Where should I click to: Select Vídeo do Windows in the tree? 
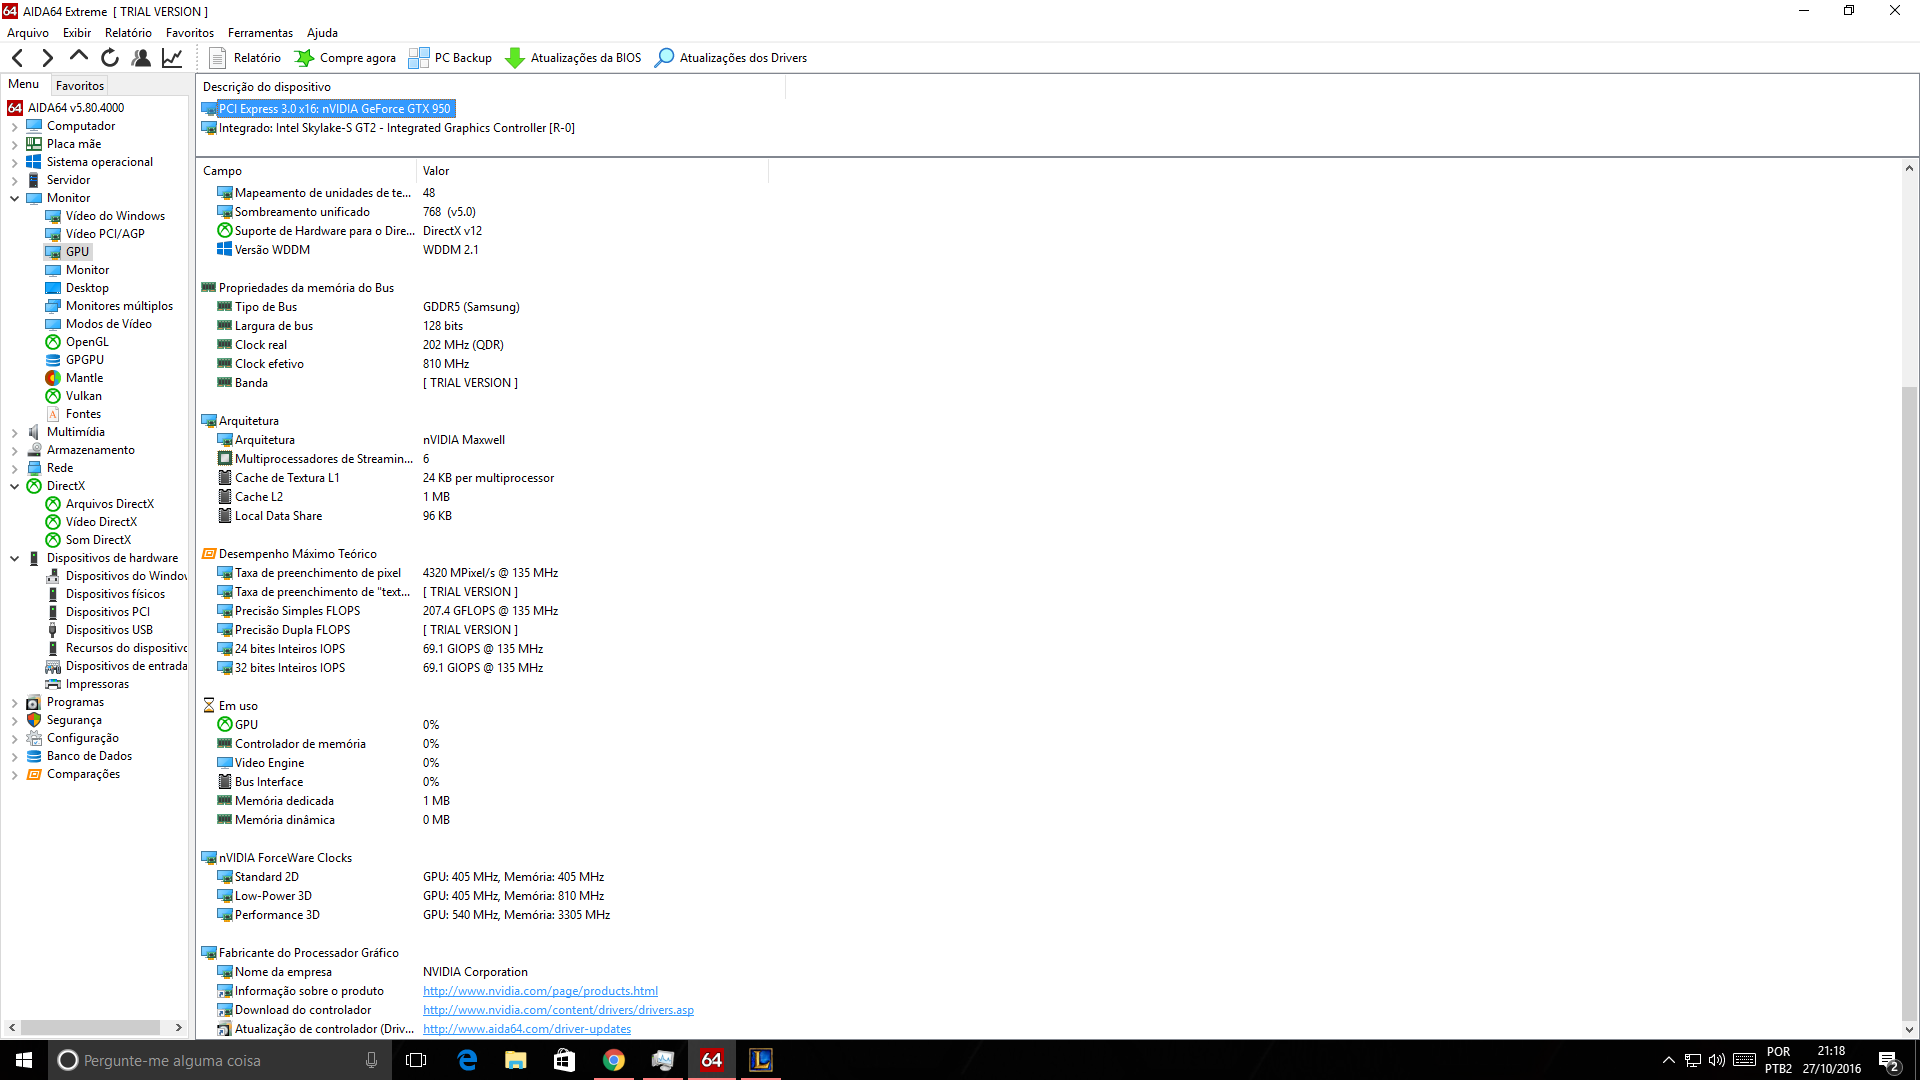pyautogui.click(x=115, y=216)
